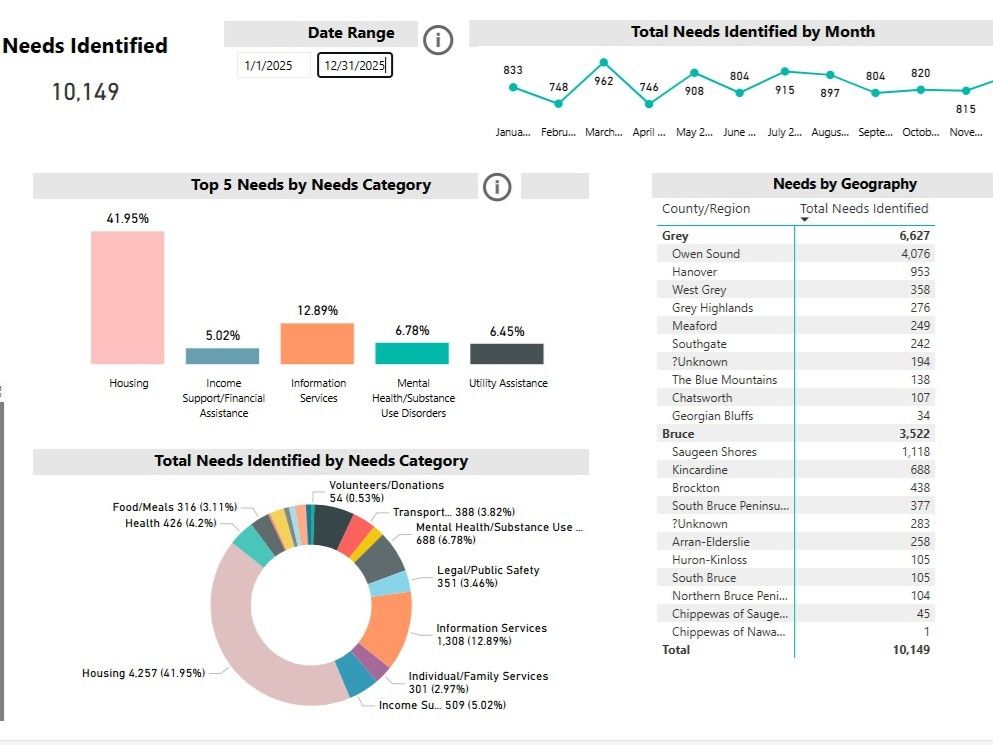
Task: Select the Bruce county group row
Action: (x=678, y=434)
